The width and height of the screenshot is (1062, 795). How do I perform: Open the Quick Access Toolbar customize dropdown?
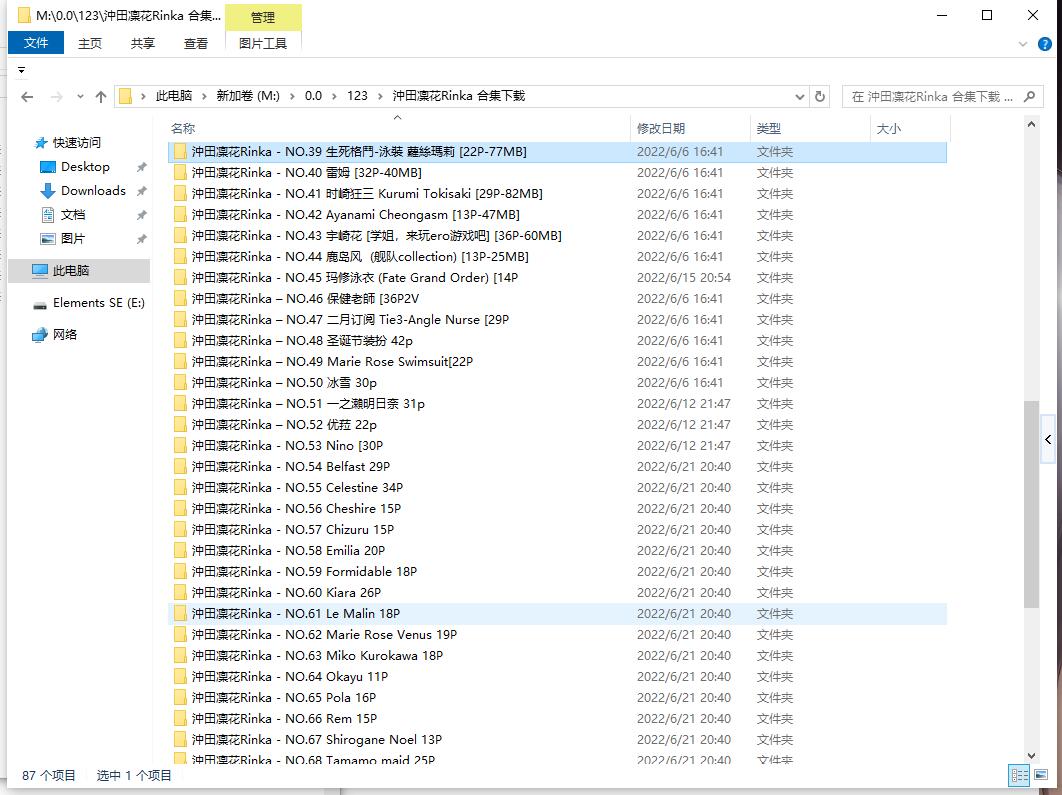pyautogui.click(x=21, y=70)
